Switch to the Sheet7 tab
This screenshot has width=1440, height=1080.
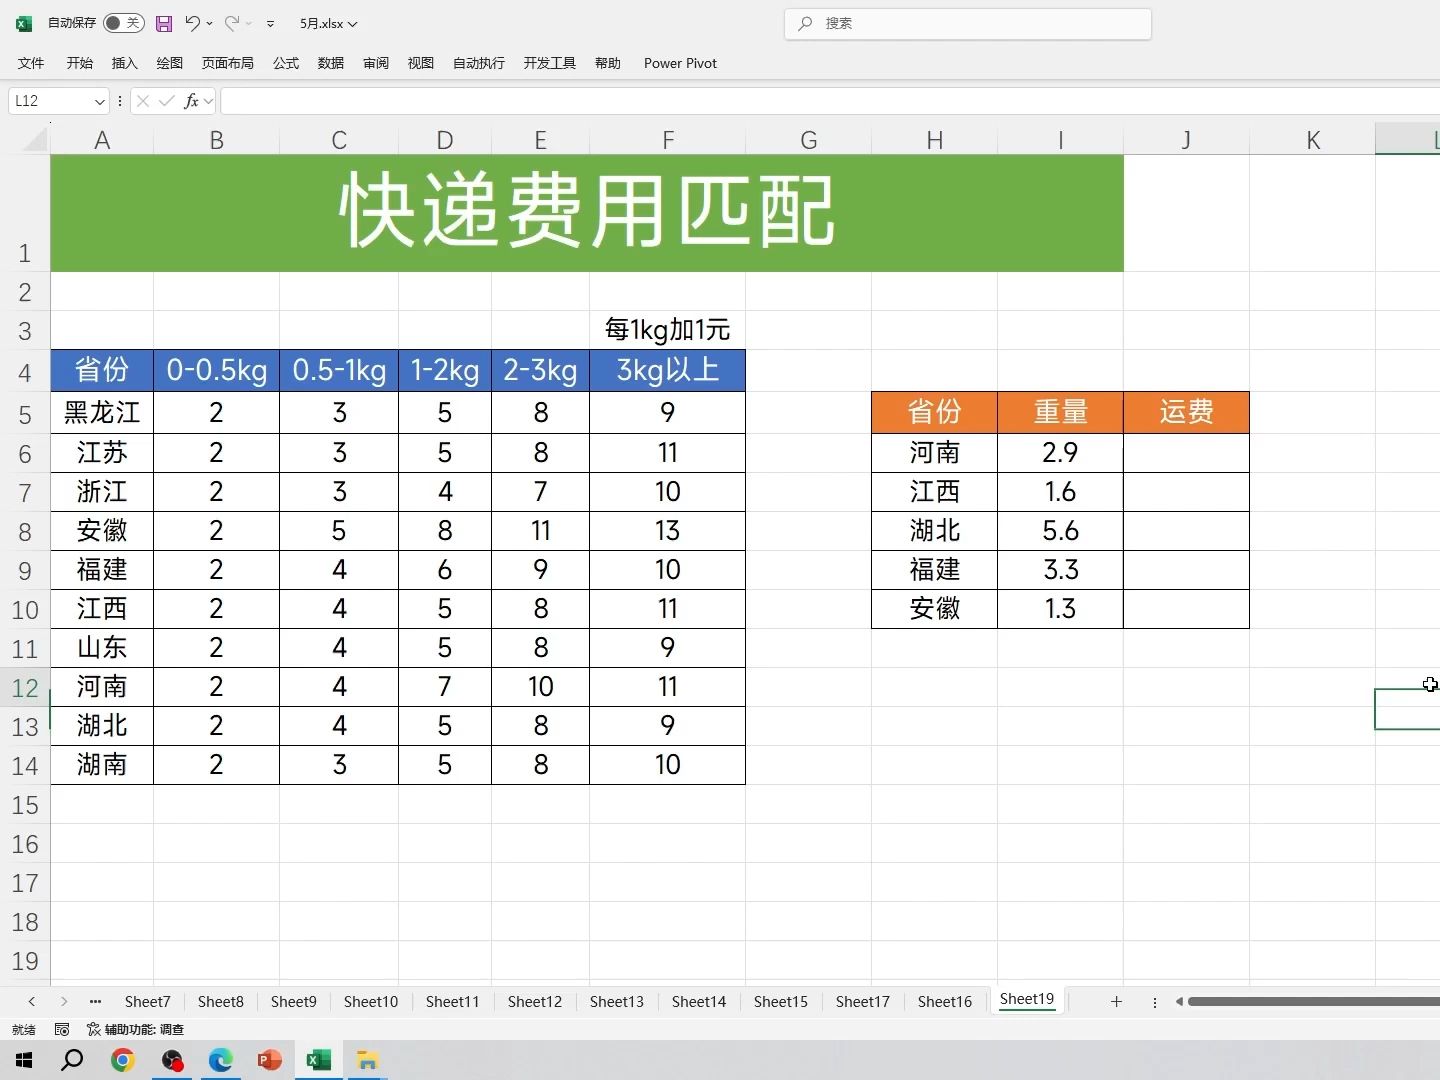(x=147, y=1001)
